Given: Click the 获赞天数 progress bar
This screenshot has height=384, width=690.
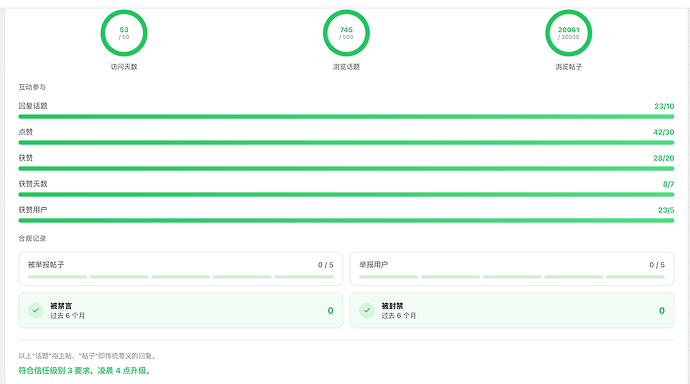Looking at the screenshot, I should coord(346,194).
